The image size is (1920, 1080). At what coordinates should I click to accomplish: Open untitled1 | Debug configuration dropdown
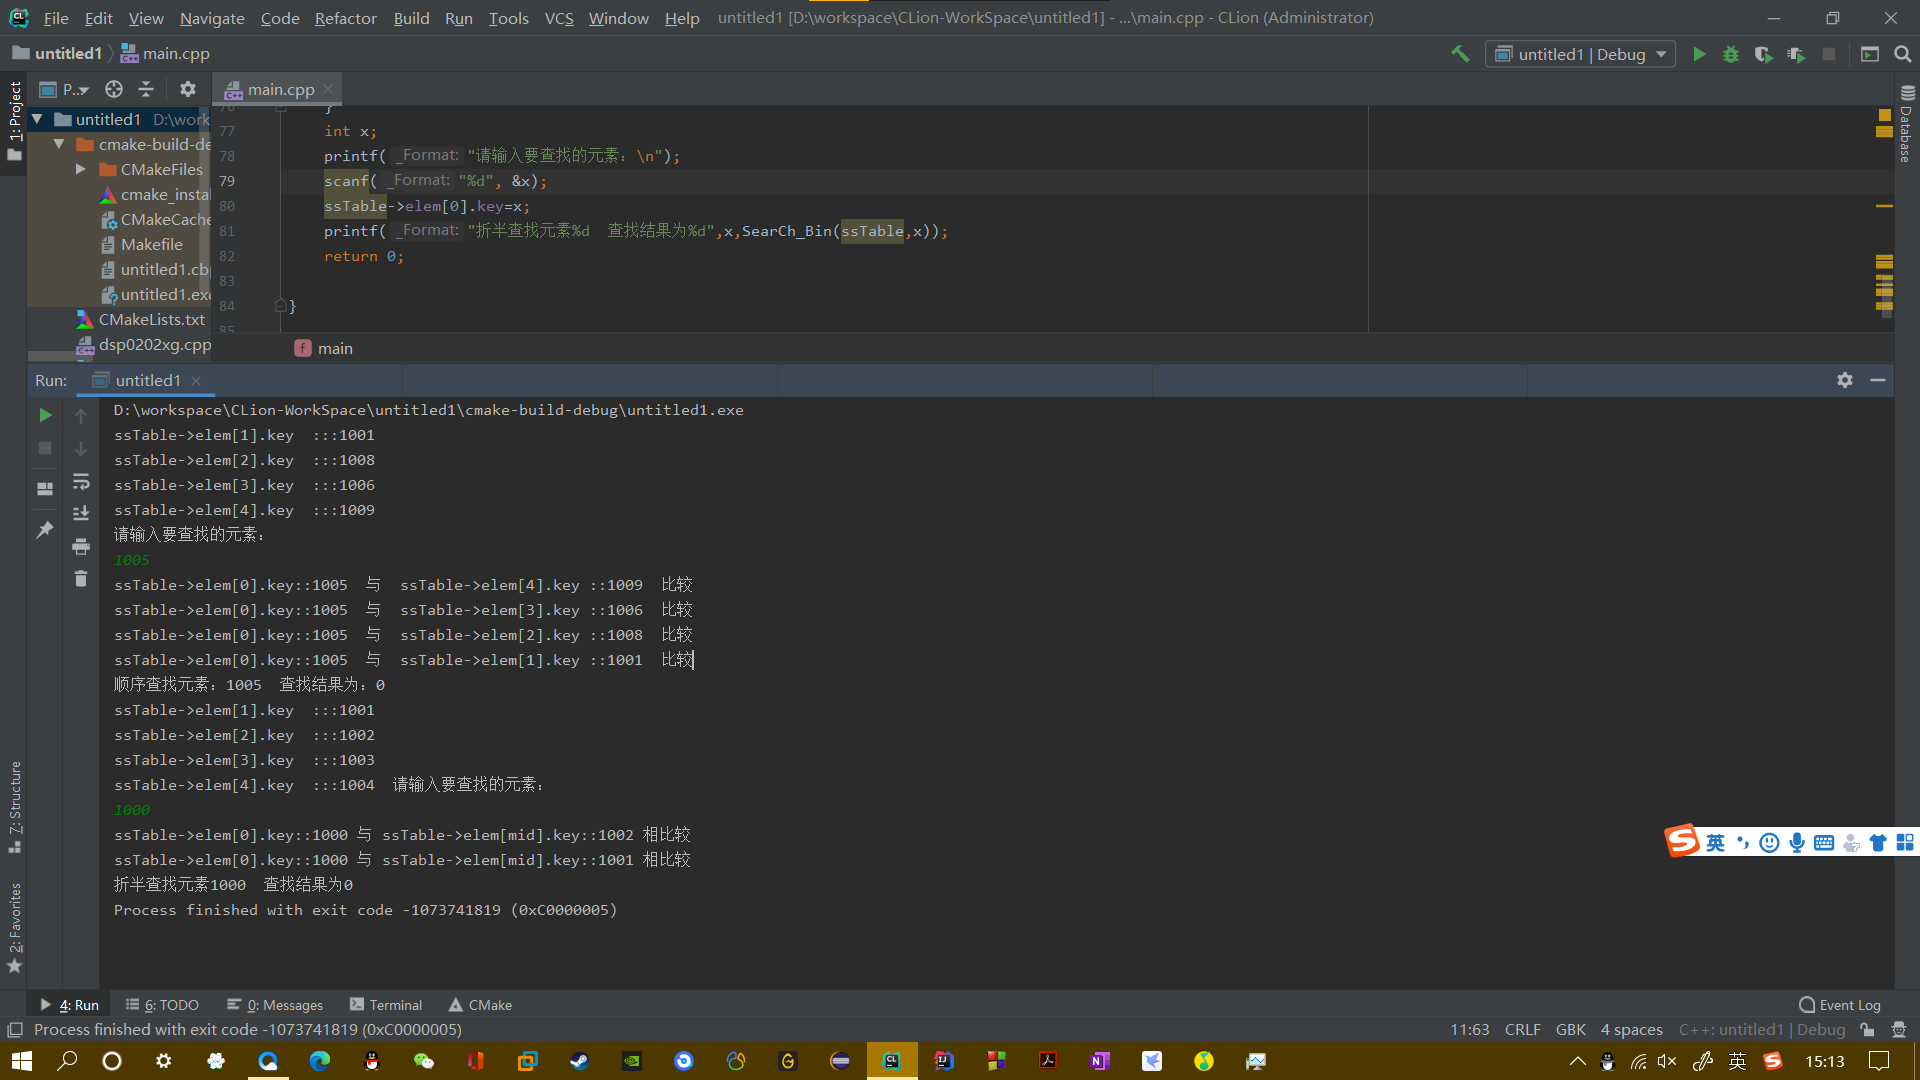coord(1580,54)
